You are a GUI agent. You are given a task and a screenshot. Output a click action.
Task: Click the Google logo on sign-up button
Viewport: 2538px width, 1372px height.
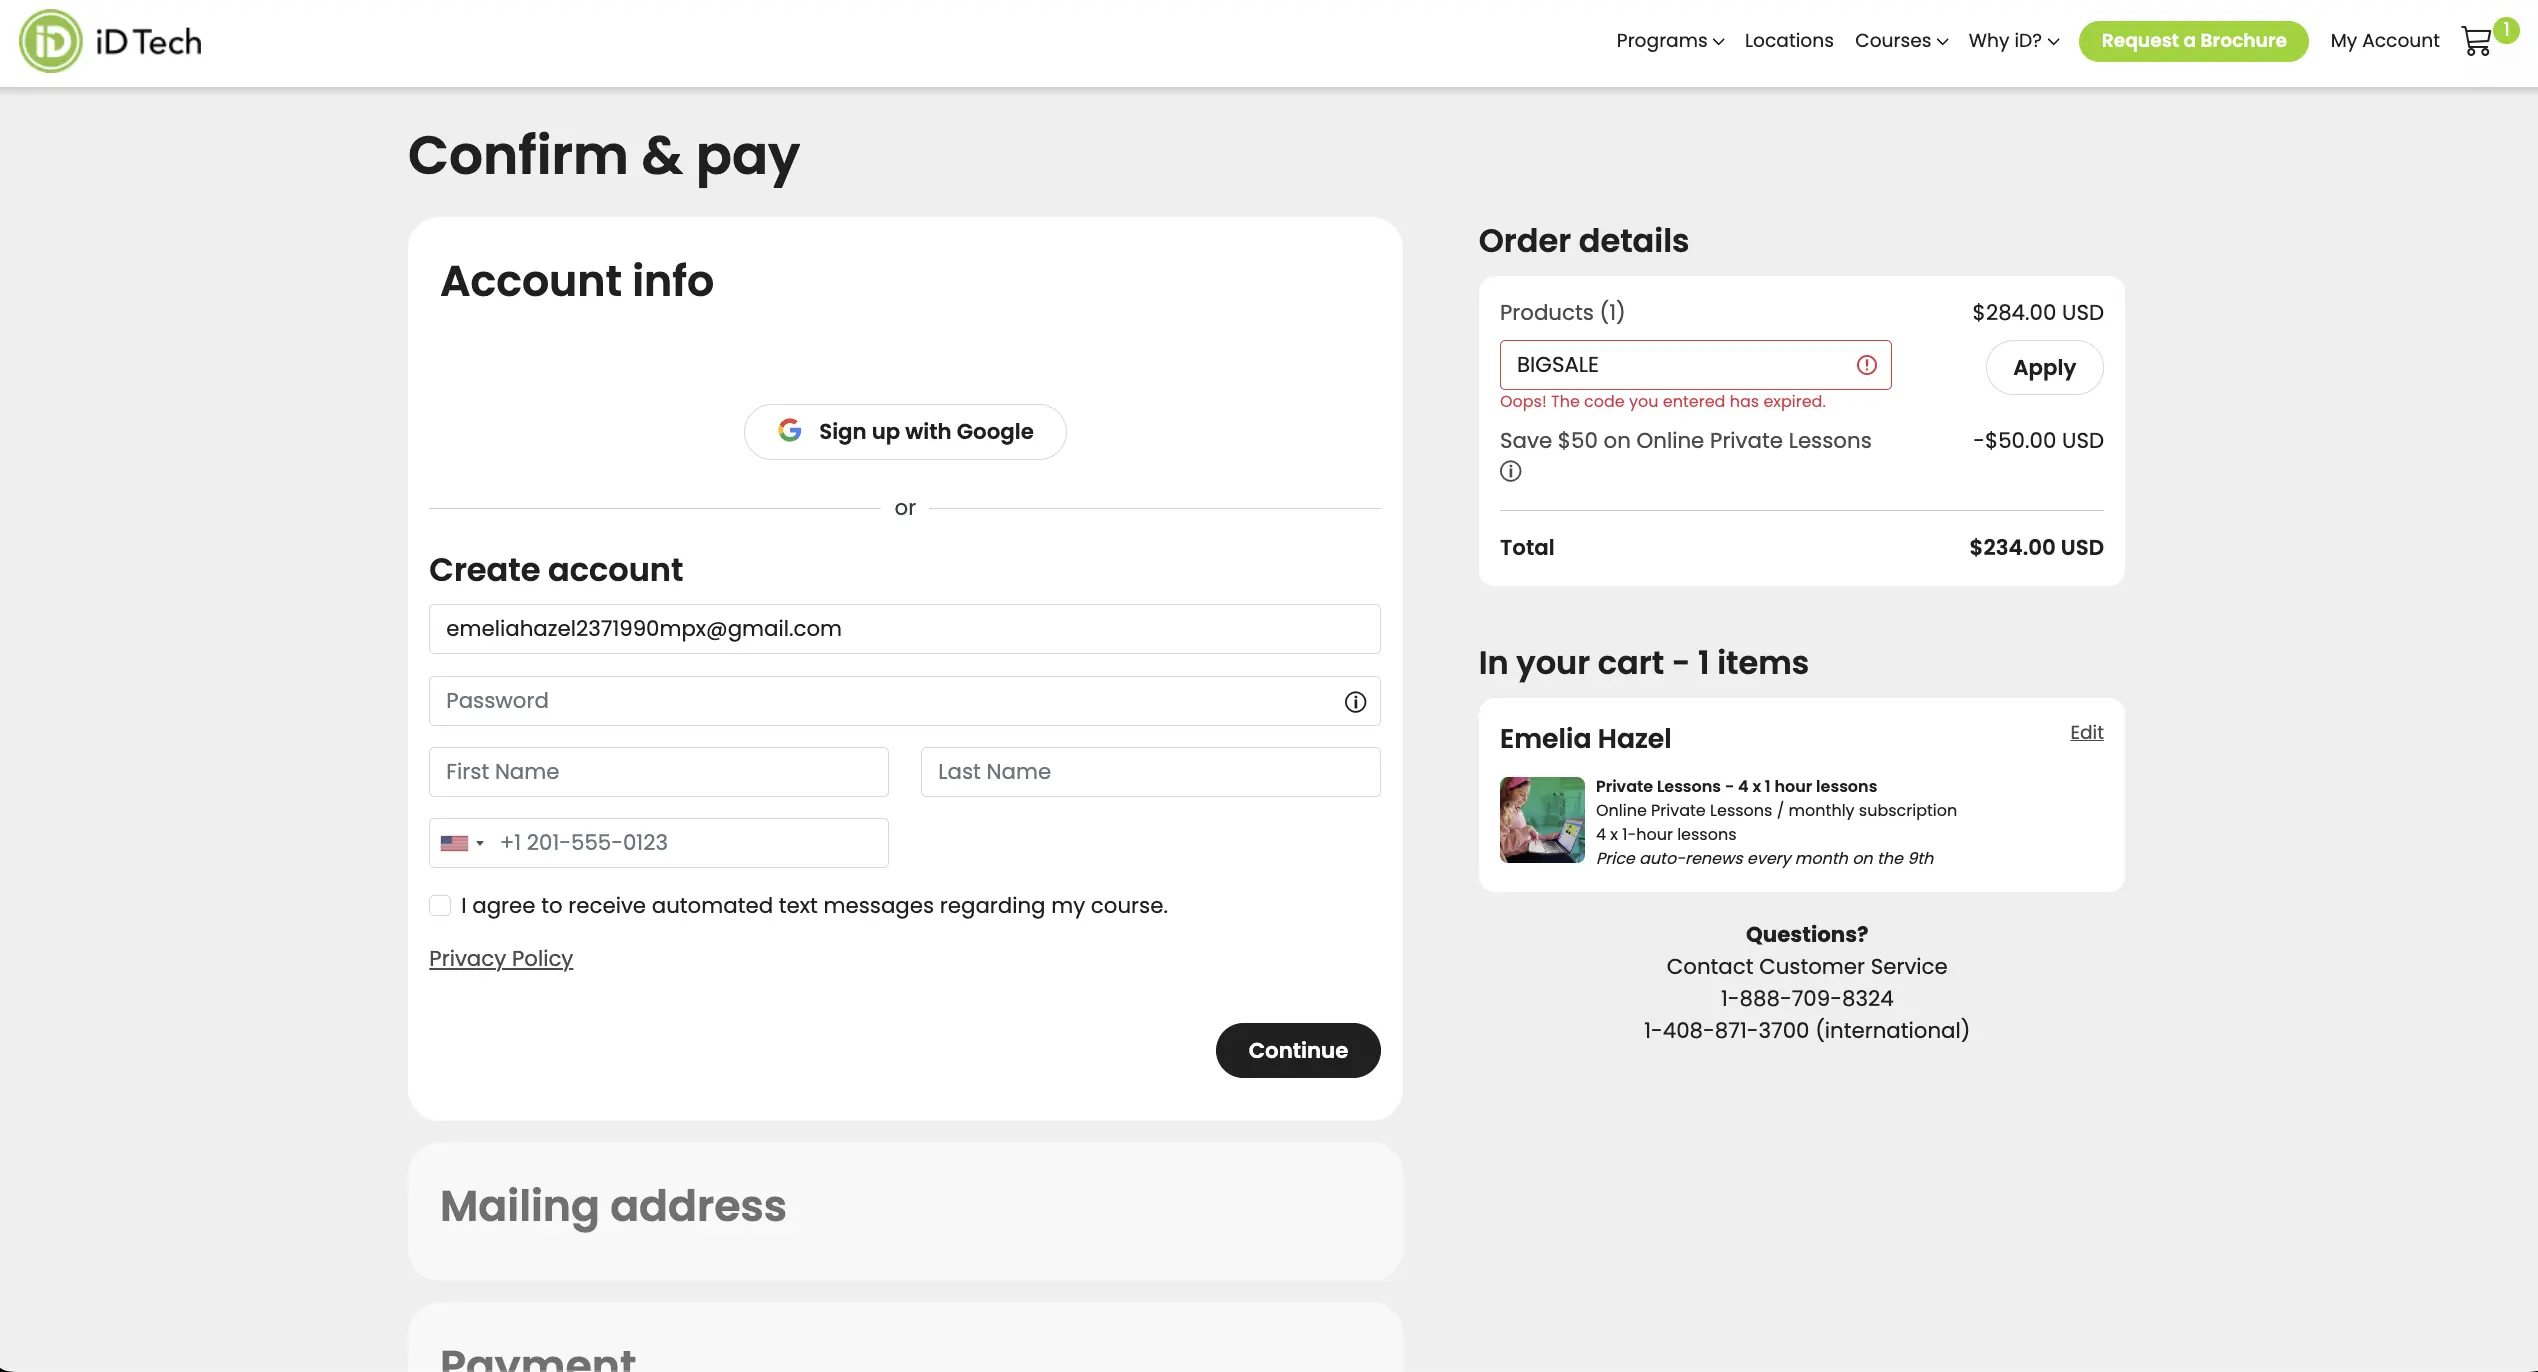coord(790,431)
